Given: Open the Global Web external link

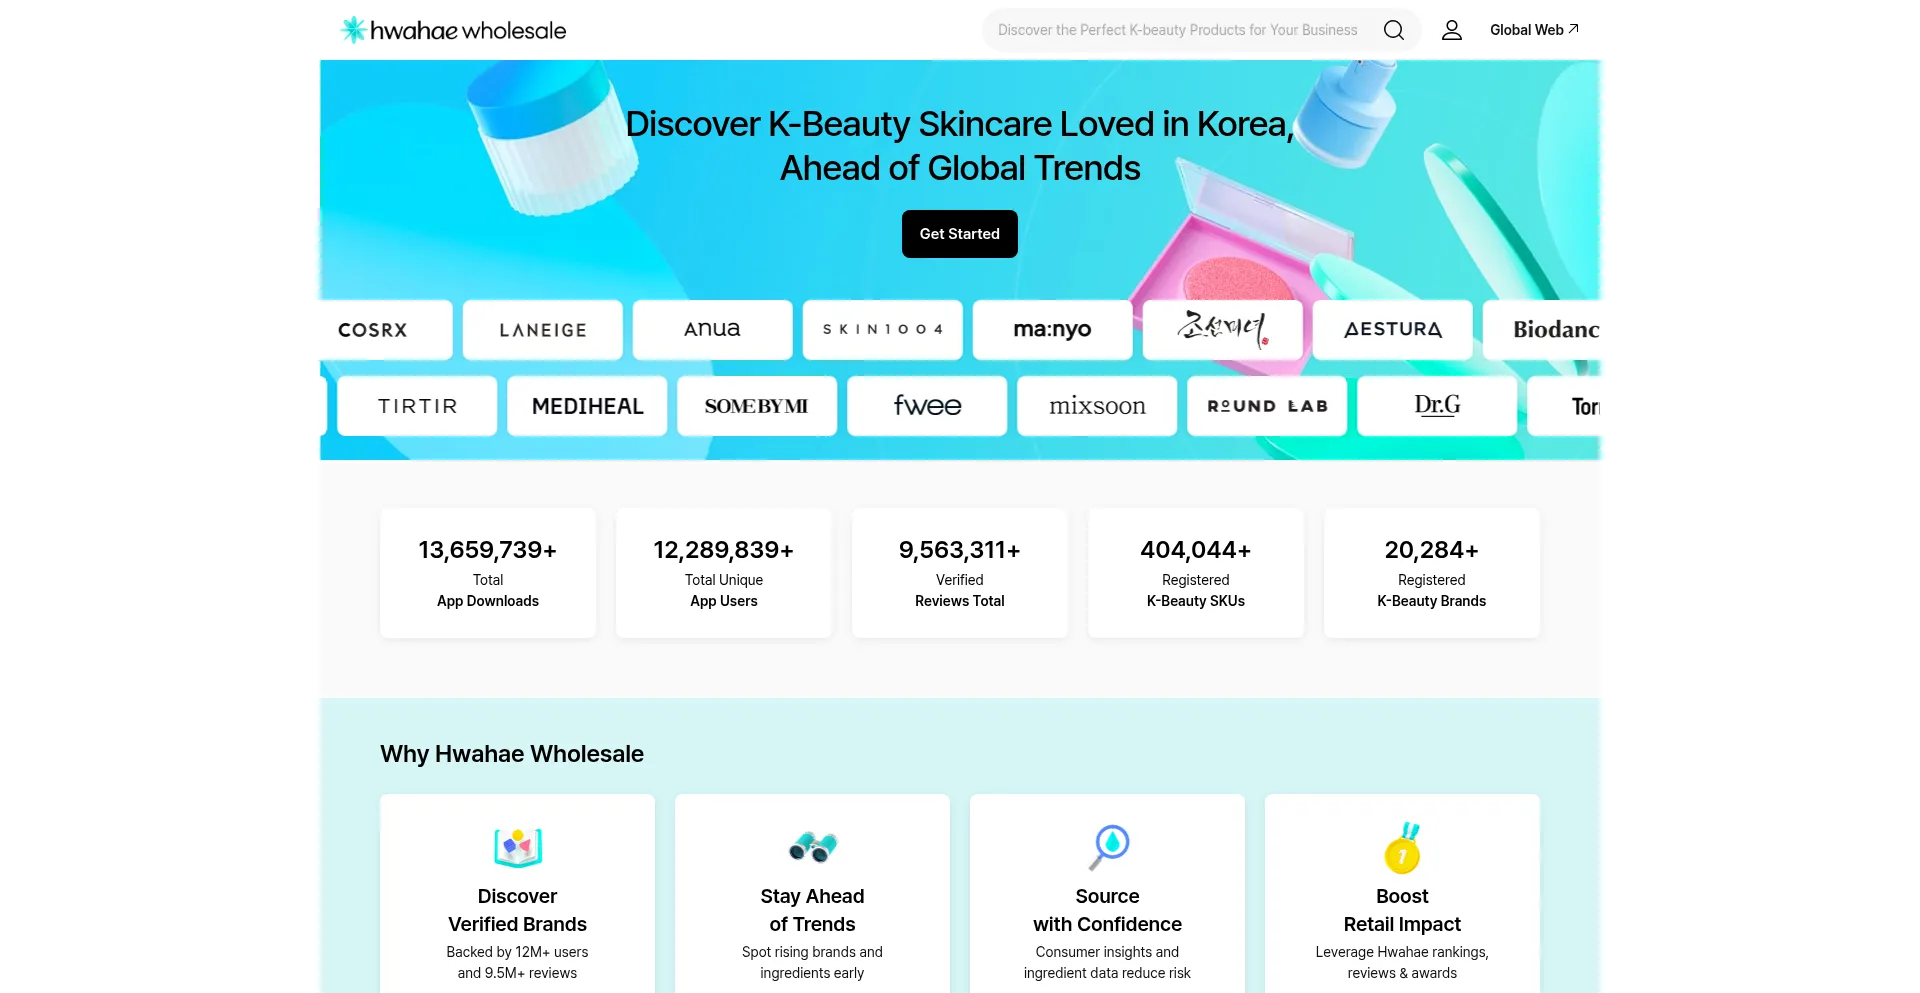Looking at the screenshot, I should (1533, 30).
